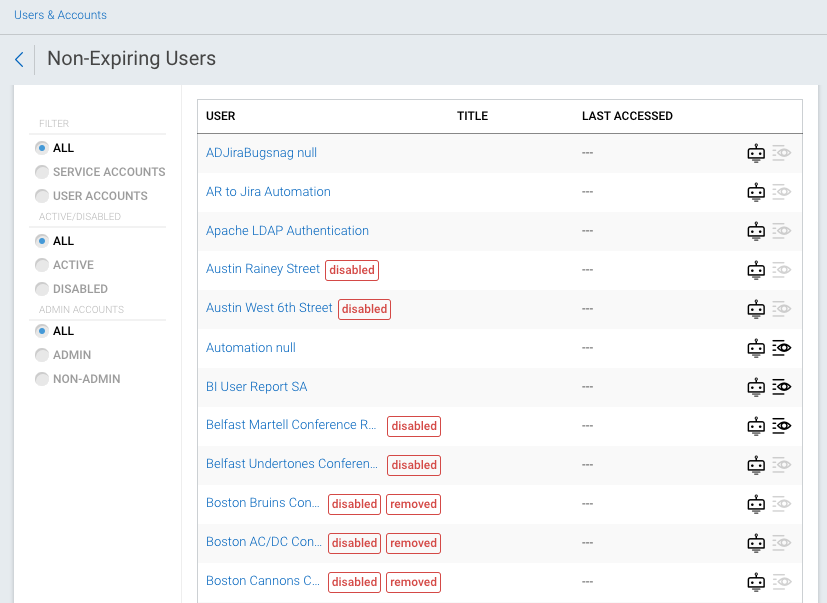This screenshot has width=827, height=603.
Task: Click the Title column header
Action: (x=472, y=116)
